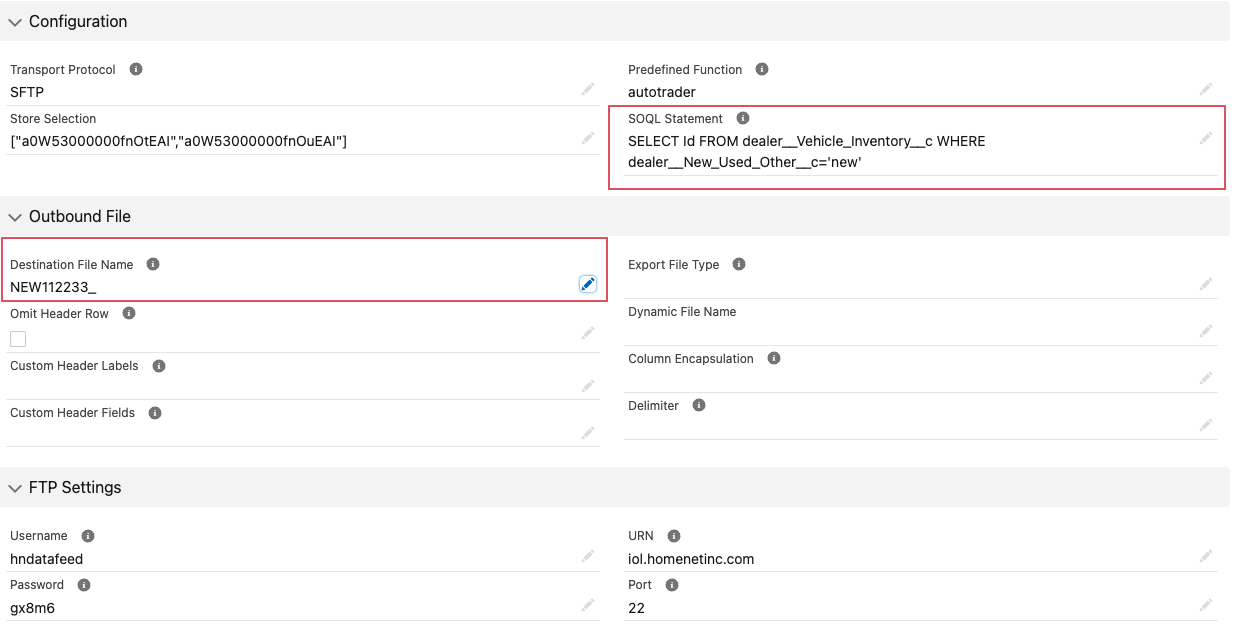Toggle the Omit Header Row checkbox

18,339
